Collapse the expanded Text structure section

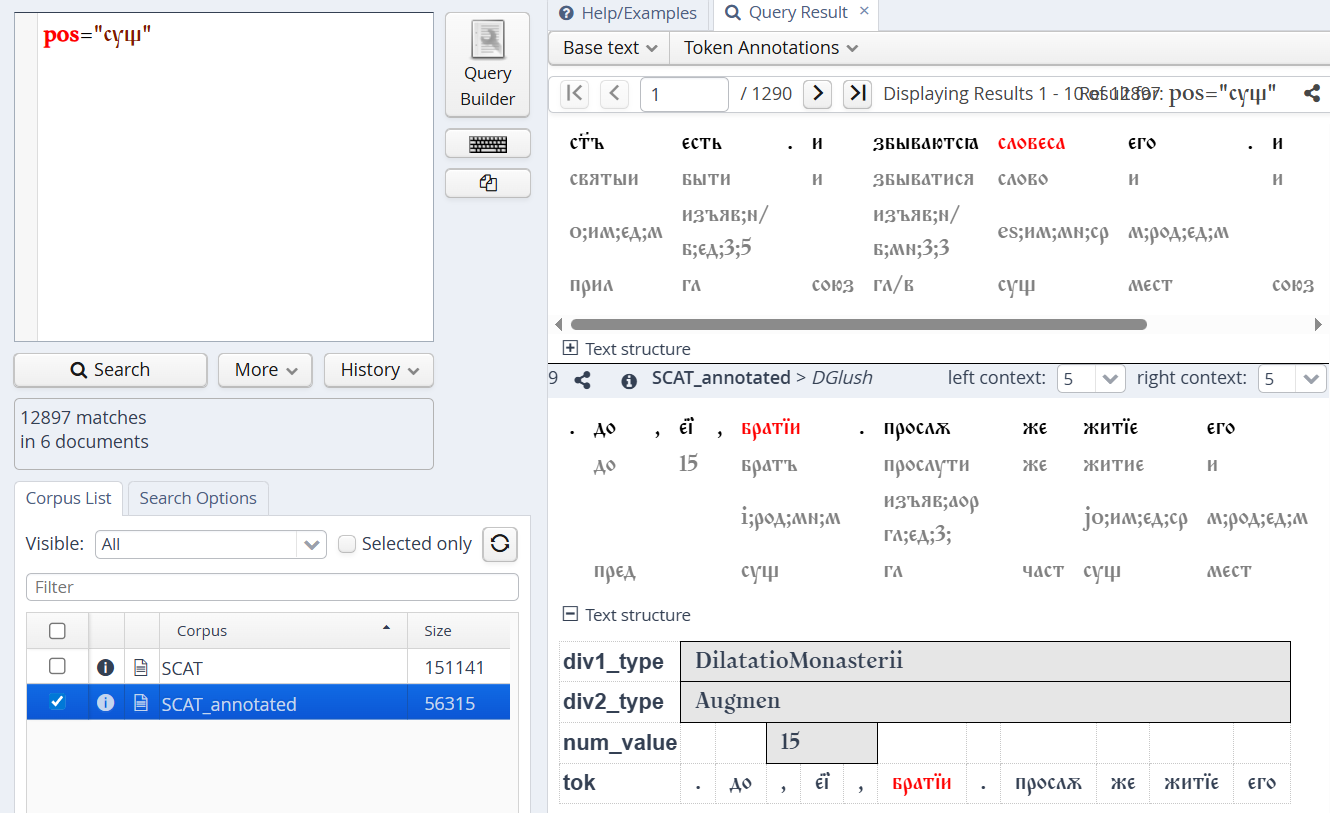tap(570, 615)
